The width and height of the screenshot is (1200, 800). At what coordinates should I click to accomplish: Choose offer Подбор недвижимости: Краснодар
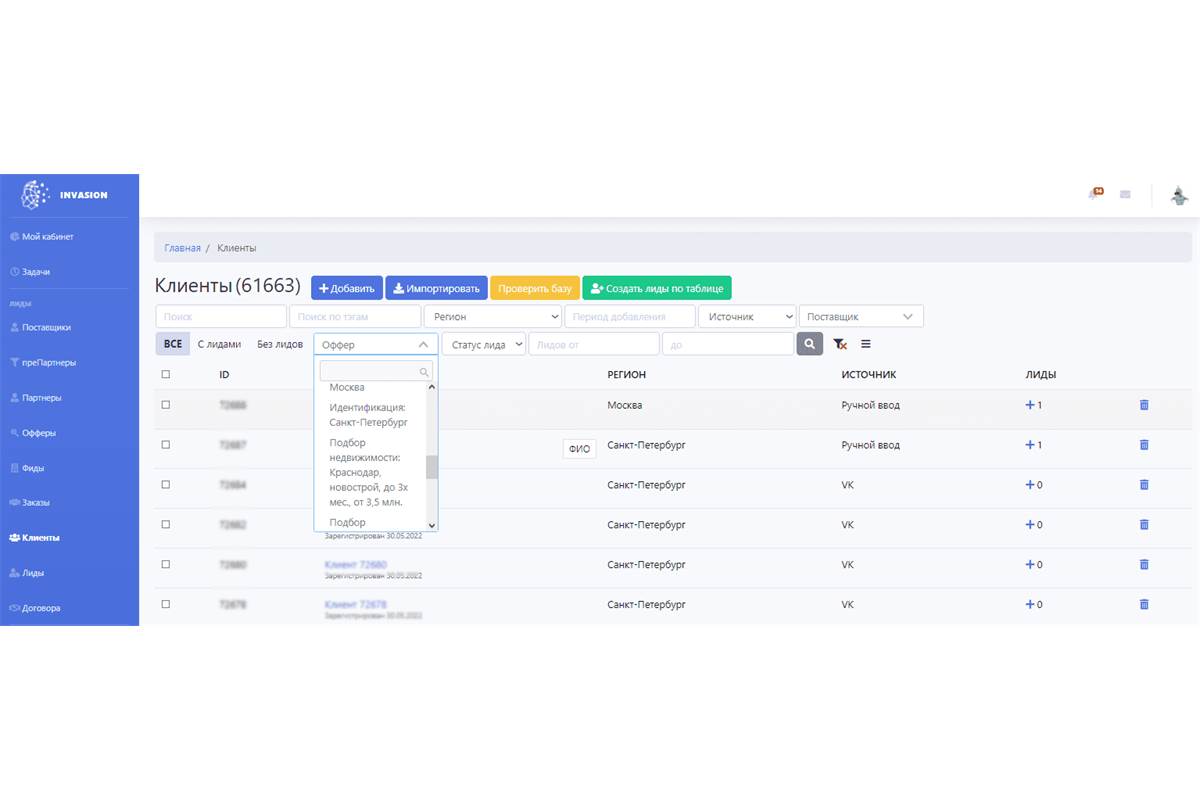(x=368, y=472)
